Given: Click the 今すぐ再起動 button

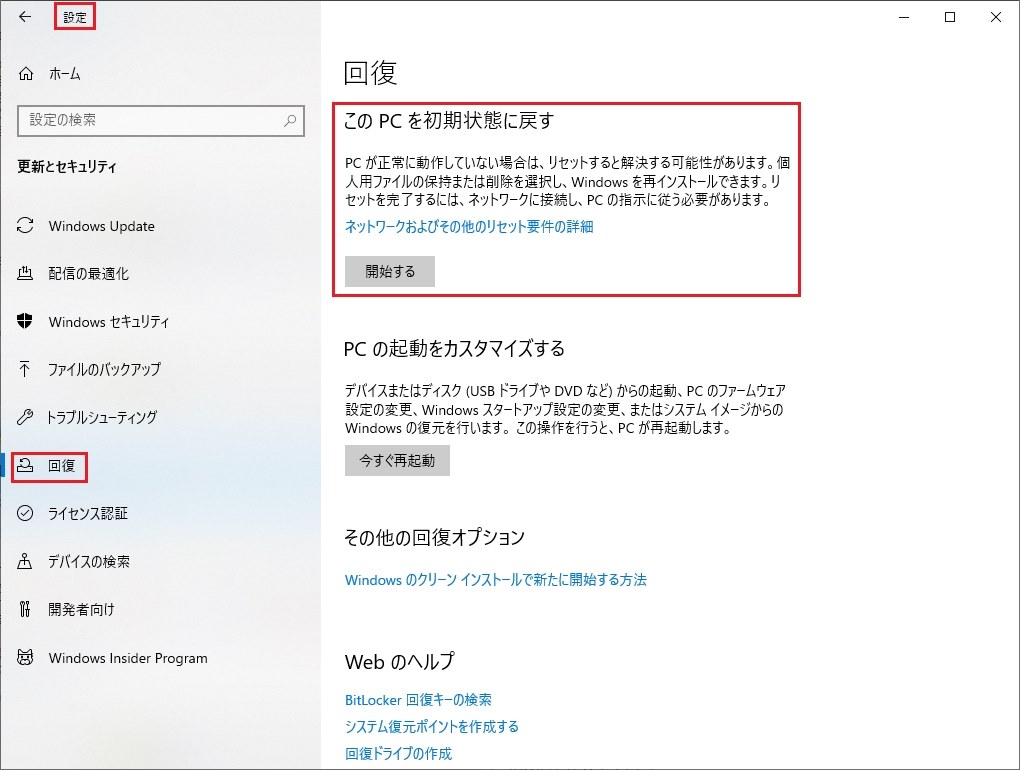Looking at the screenshot, I should click(x=397, y=460).
